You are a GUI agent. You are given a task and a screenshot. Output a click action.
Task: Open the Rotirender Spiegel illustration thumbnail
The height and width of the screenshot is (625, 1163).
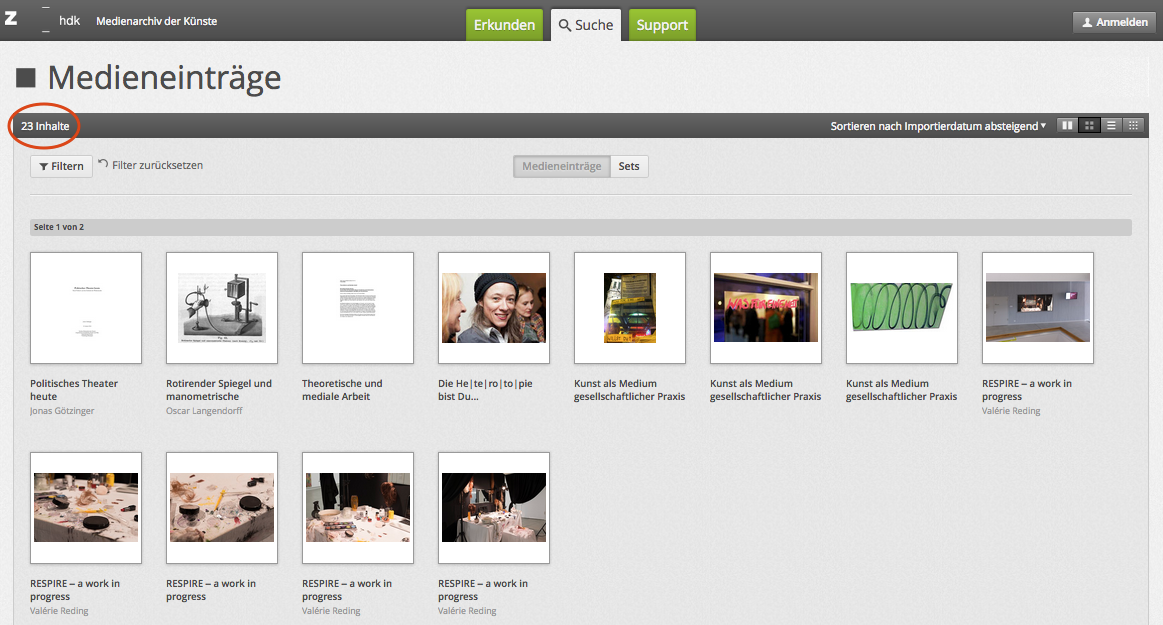click(x=222, y=308)
